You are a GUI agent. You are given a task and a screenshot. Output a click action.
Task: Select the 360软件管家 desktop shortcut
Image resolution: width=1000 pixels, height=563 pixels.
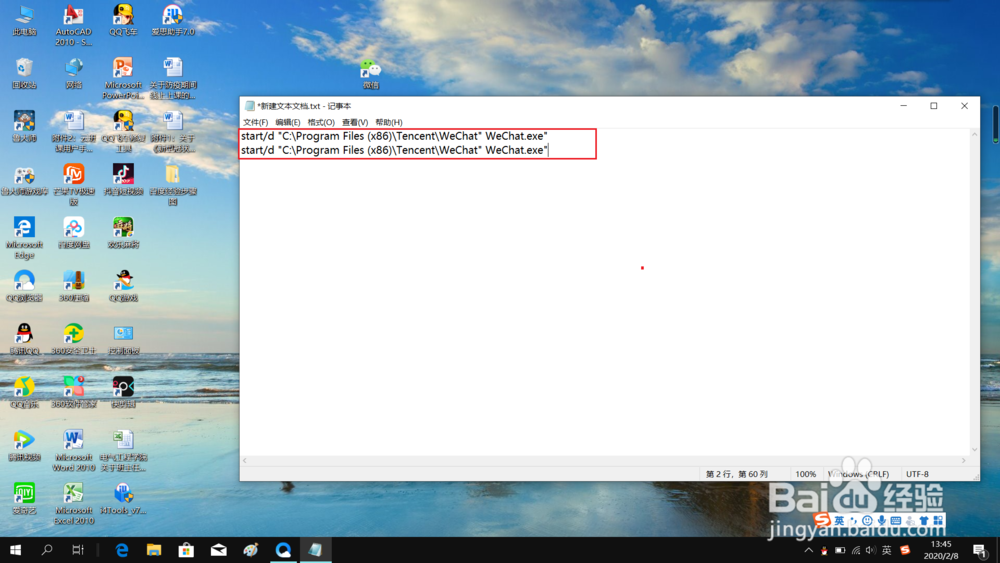[x=73, y=391]
